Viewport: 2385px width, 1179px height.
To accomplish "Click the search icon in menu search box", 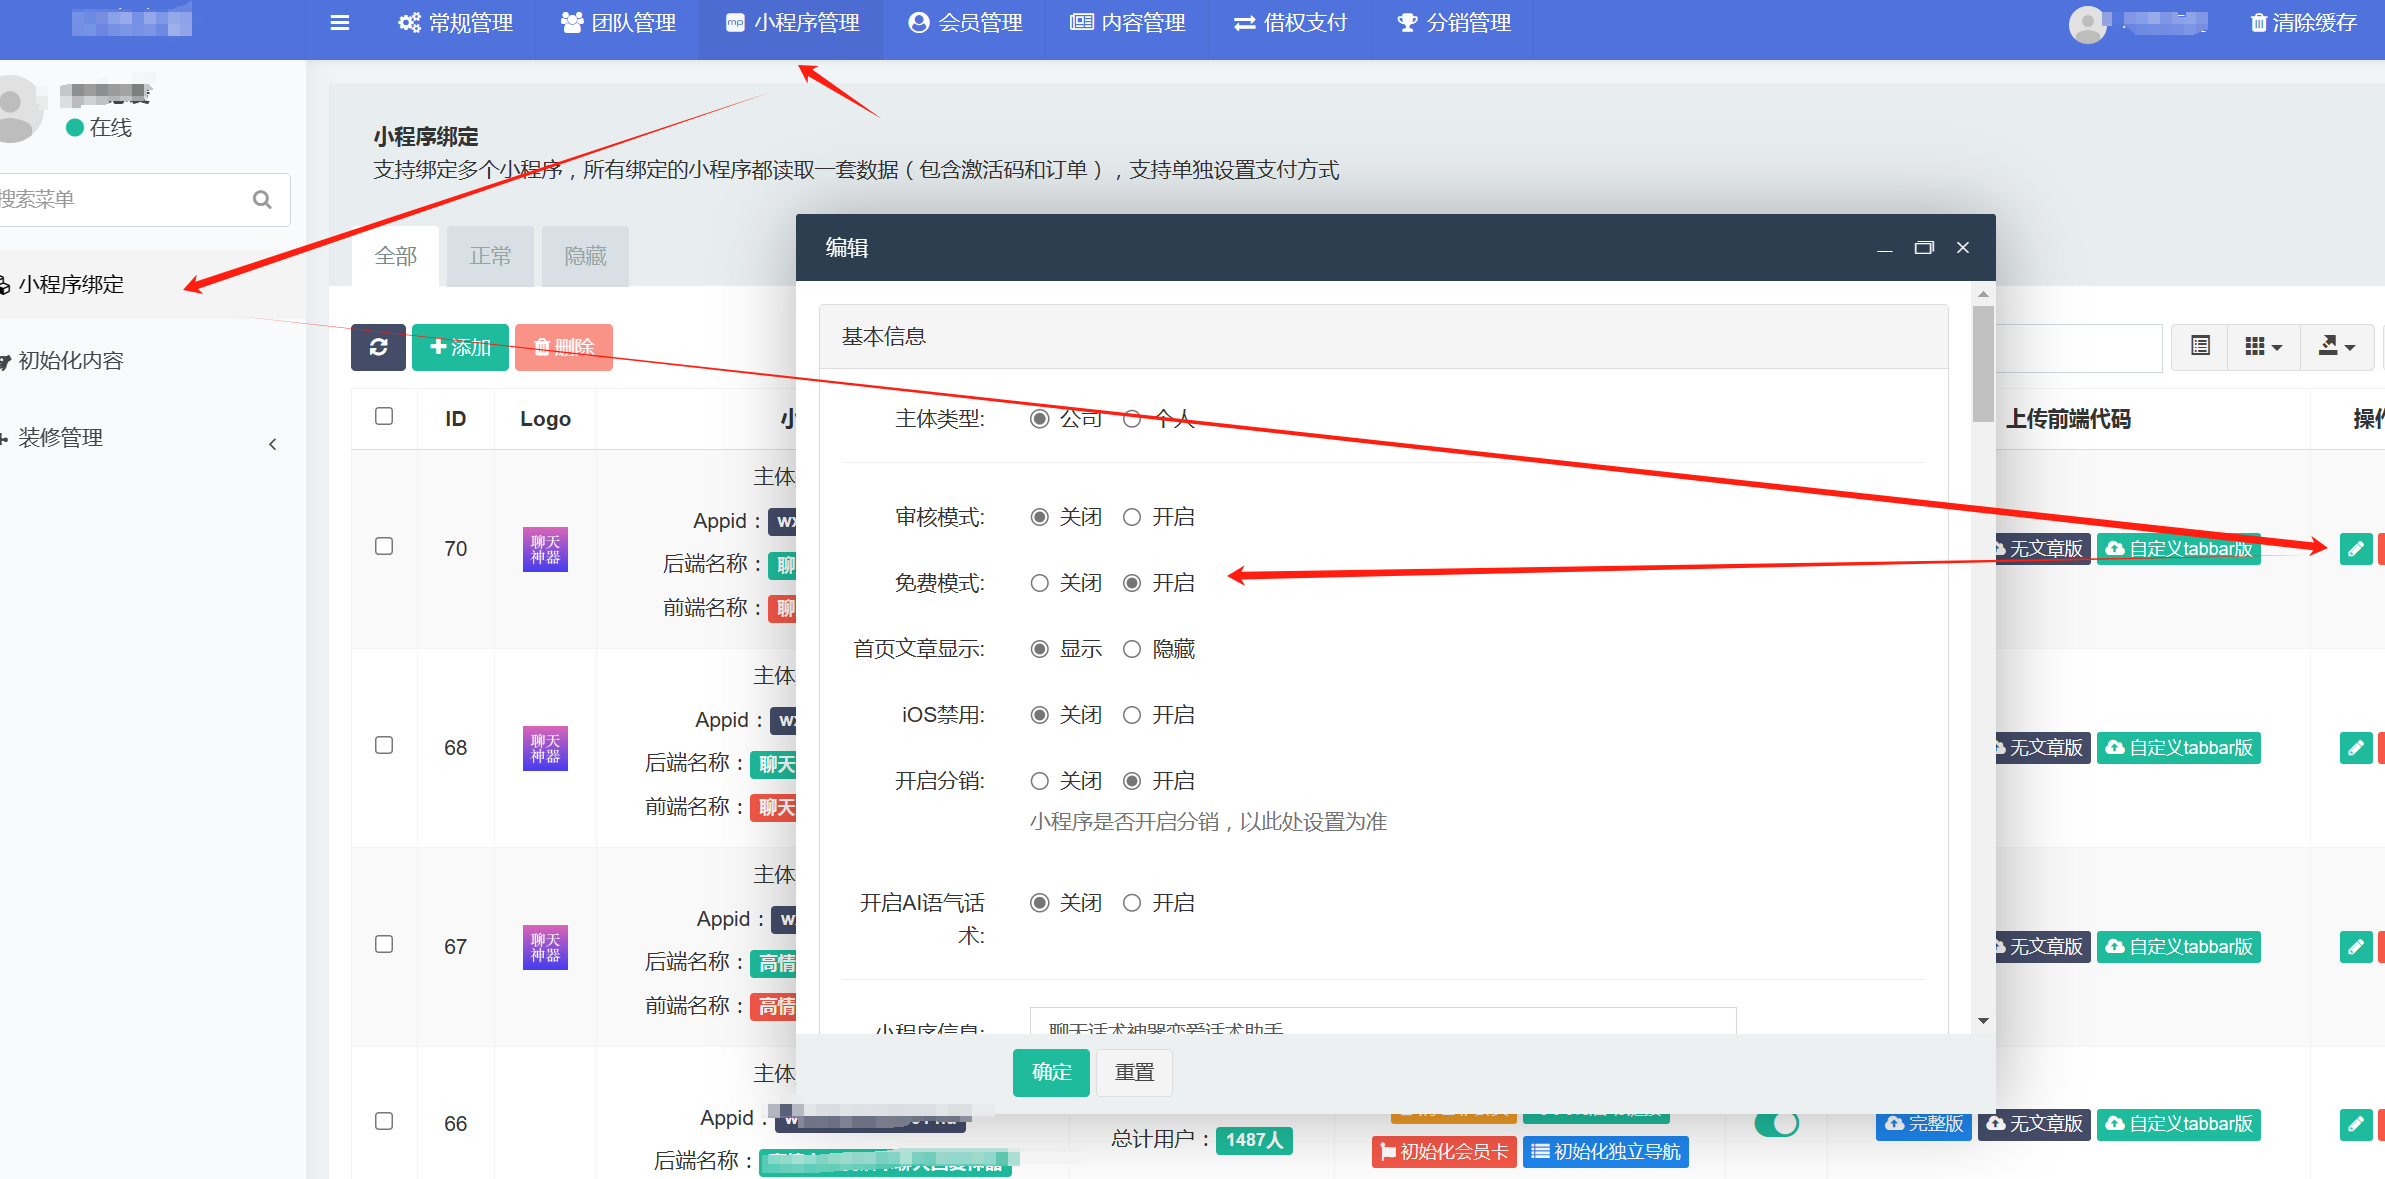I will 262,200.
